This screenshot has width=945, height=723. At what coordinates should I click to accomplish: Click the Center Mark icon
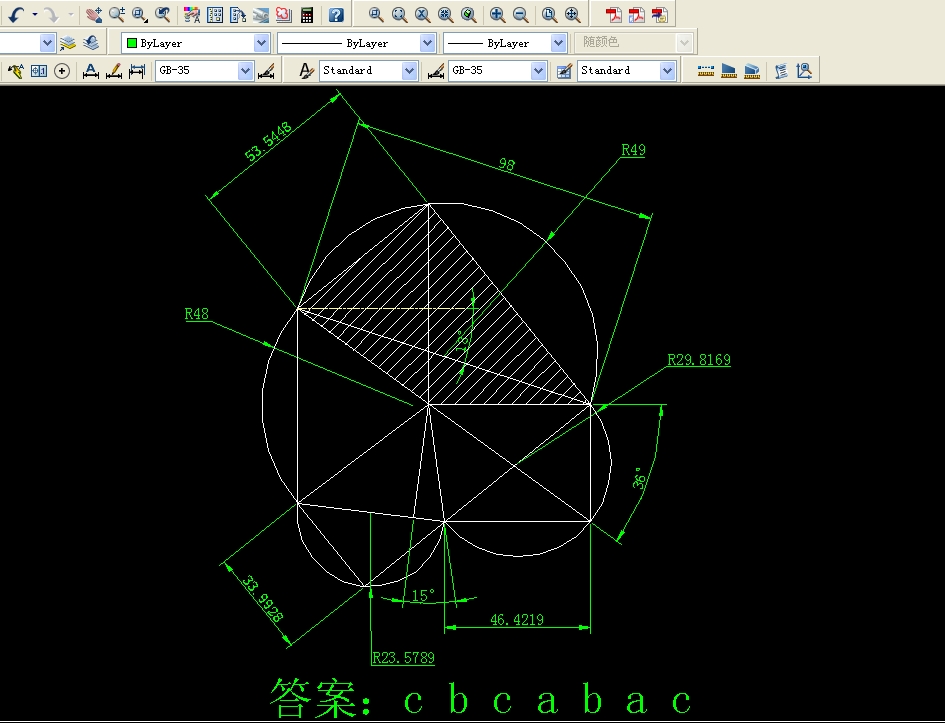tap(61, 70)
